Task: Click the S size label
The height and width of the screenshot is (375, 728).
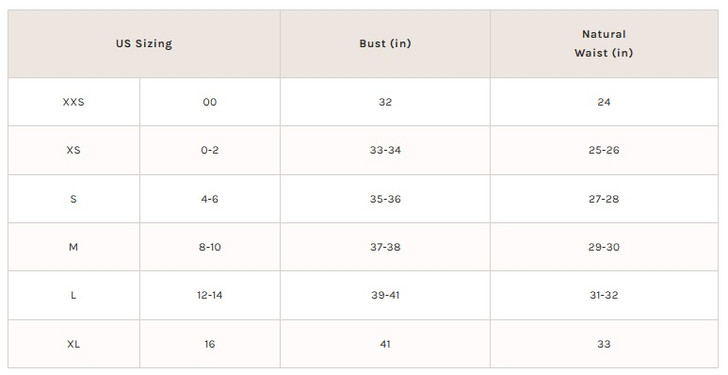Action: pos(73,199)
